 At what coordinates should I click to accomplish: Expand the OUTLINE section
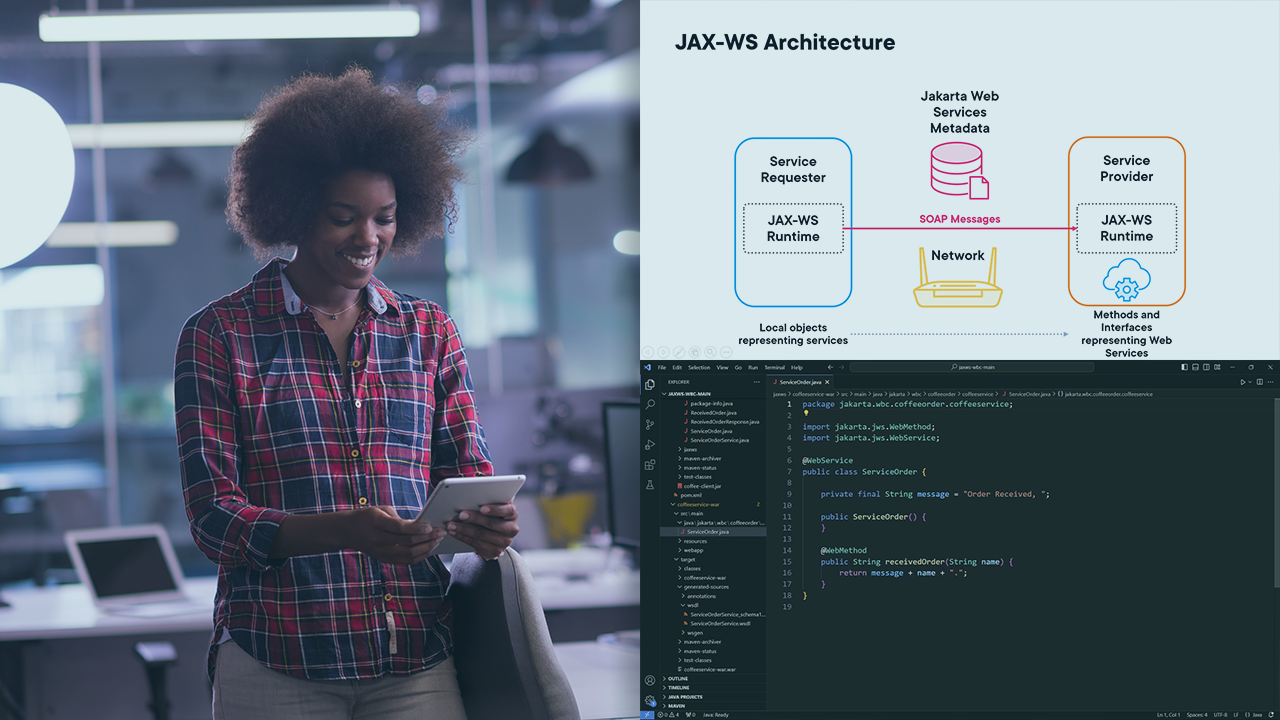(x=678, y=678)
